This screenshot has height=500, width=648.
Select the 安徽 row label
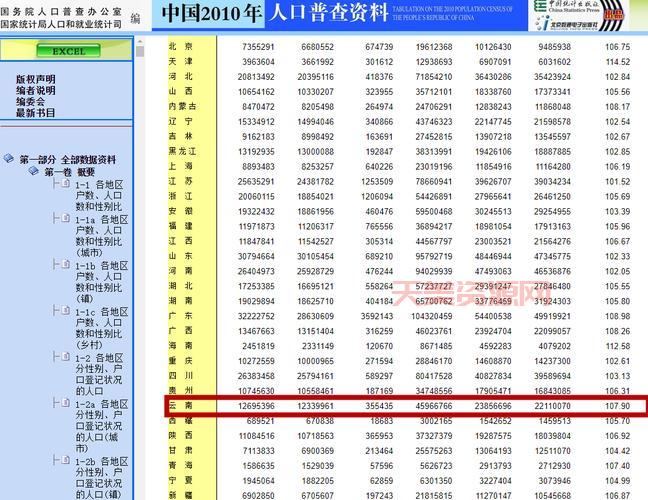click(181, 211)
